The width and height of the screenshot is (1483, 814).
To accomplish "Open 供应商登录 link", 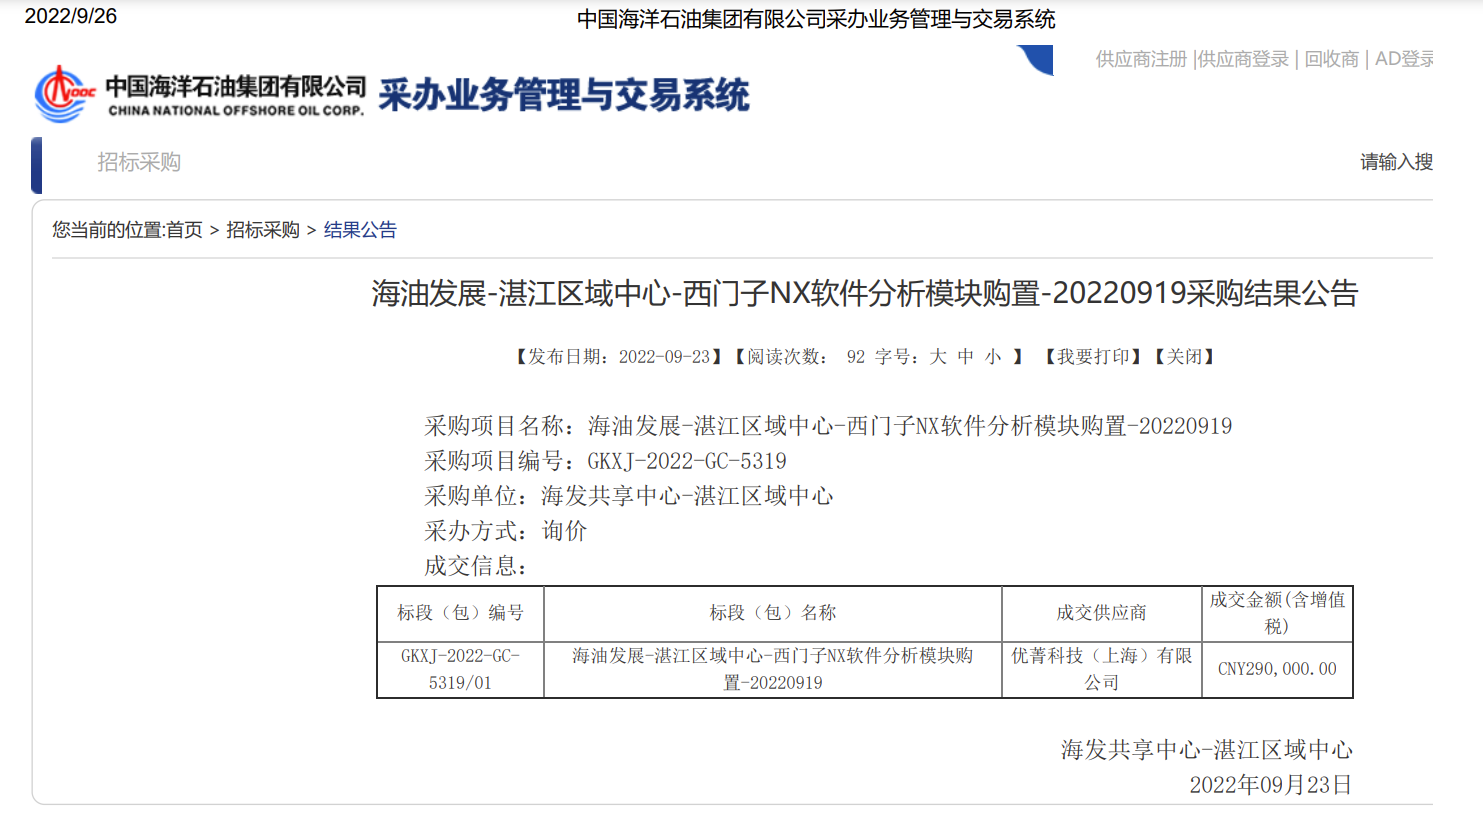I will [1243, 59].
